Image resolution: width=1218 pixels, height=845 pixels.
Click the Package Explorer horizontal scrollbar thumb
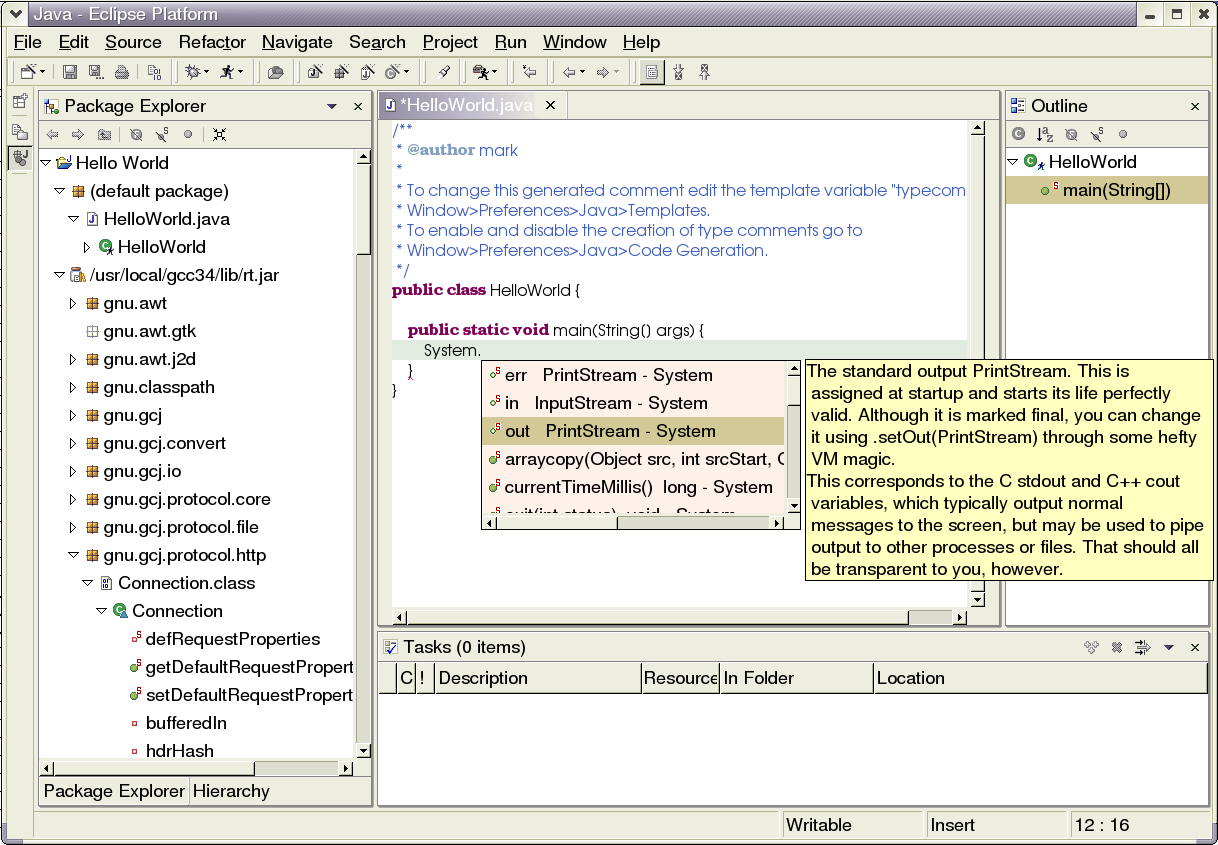pos(153,769)
